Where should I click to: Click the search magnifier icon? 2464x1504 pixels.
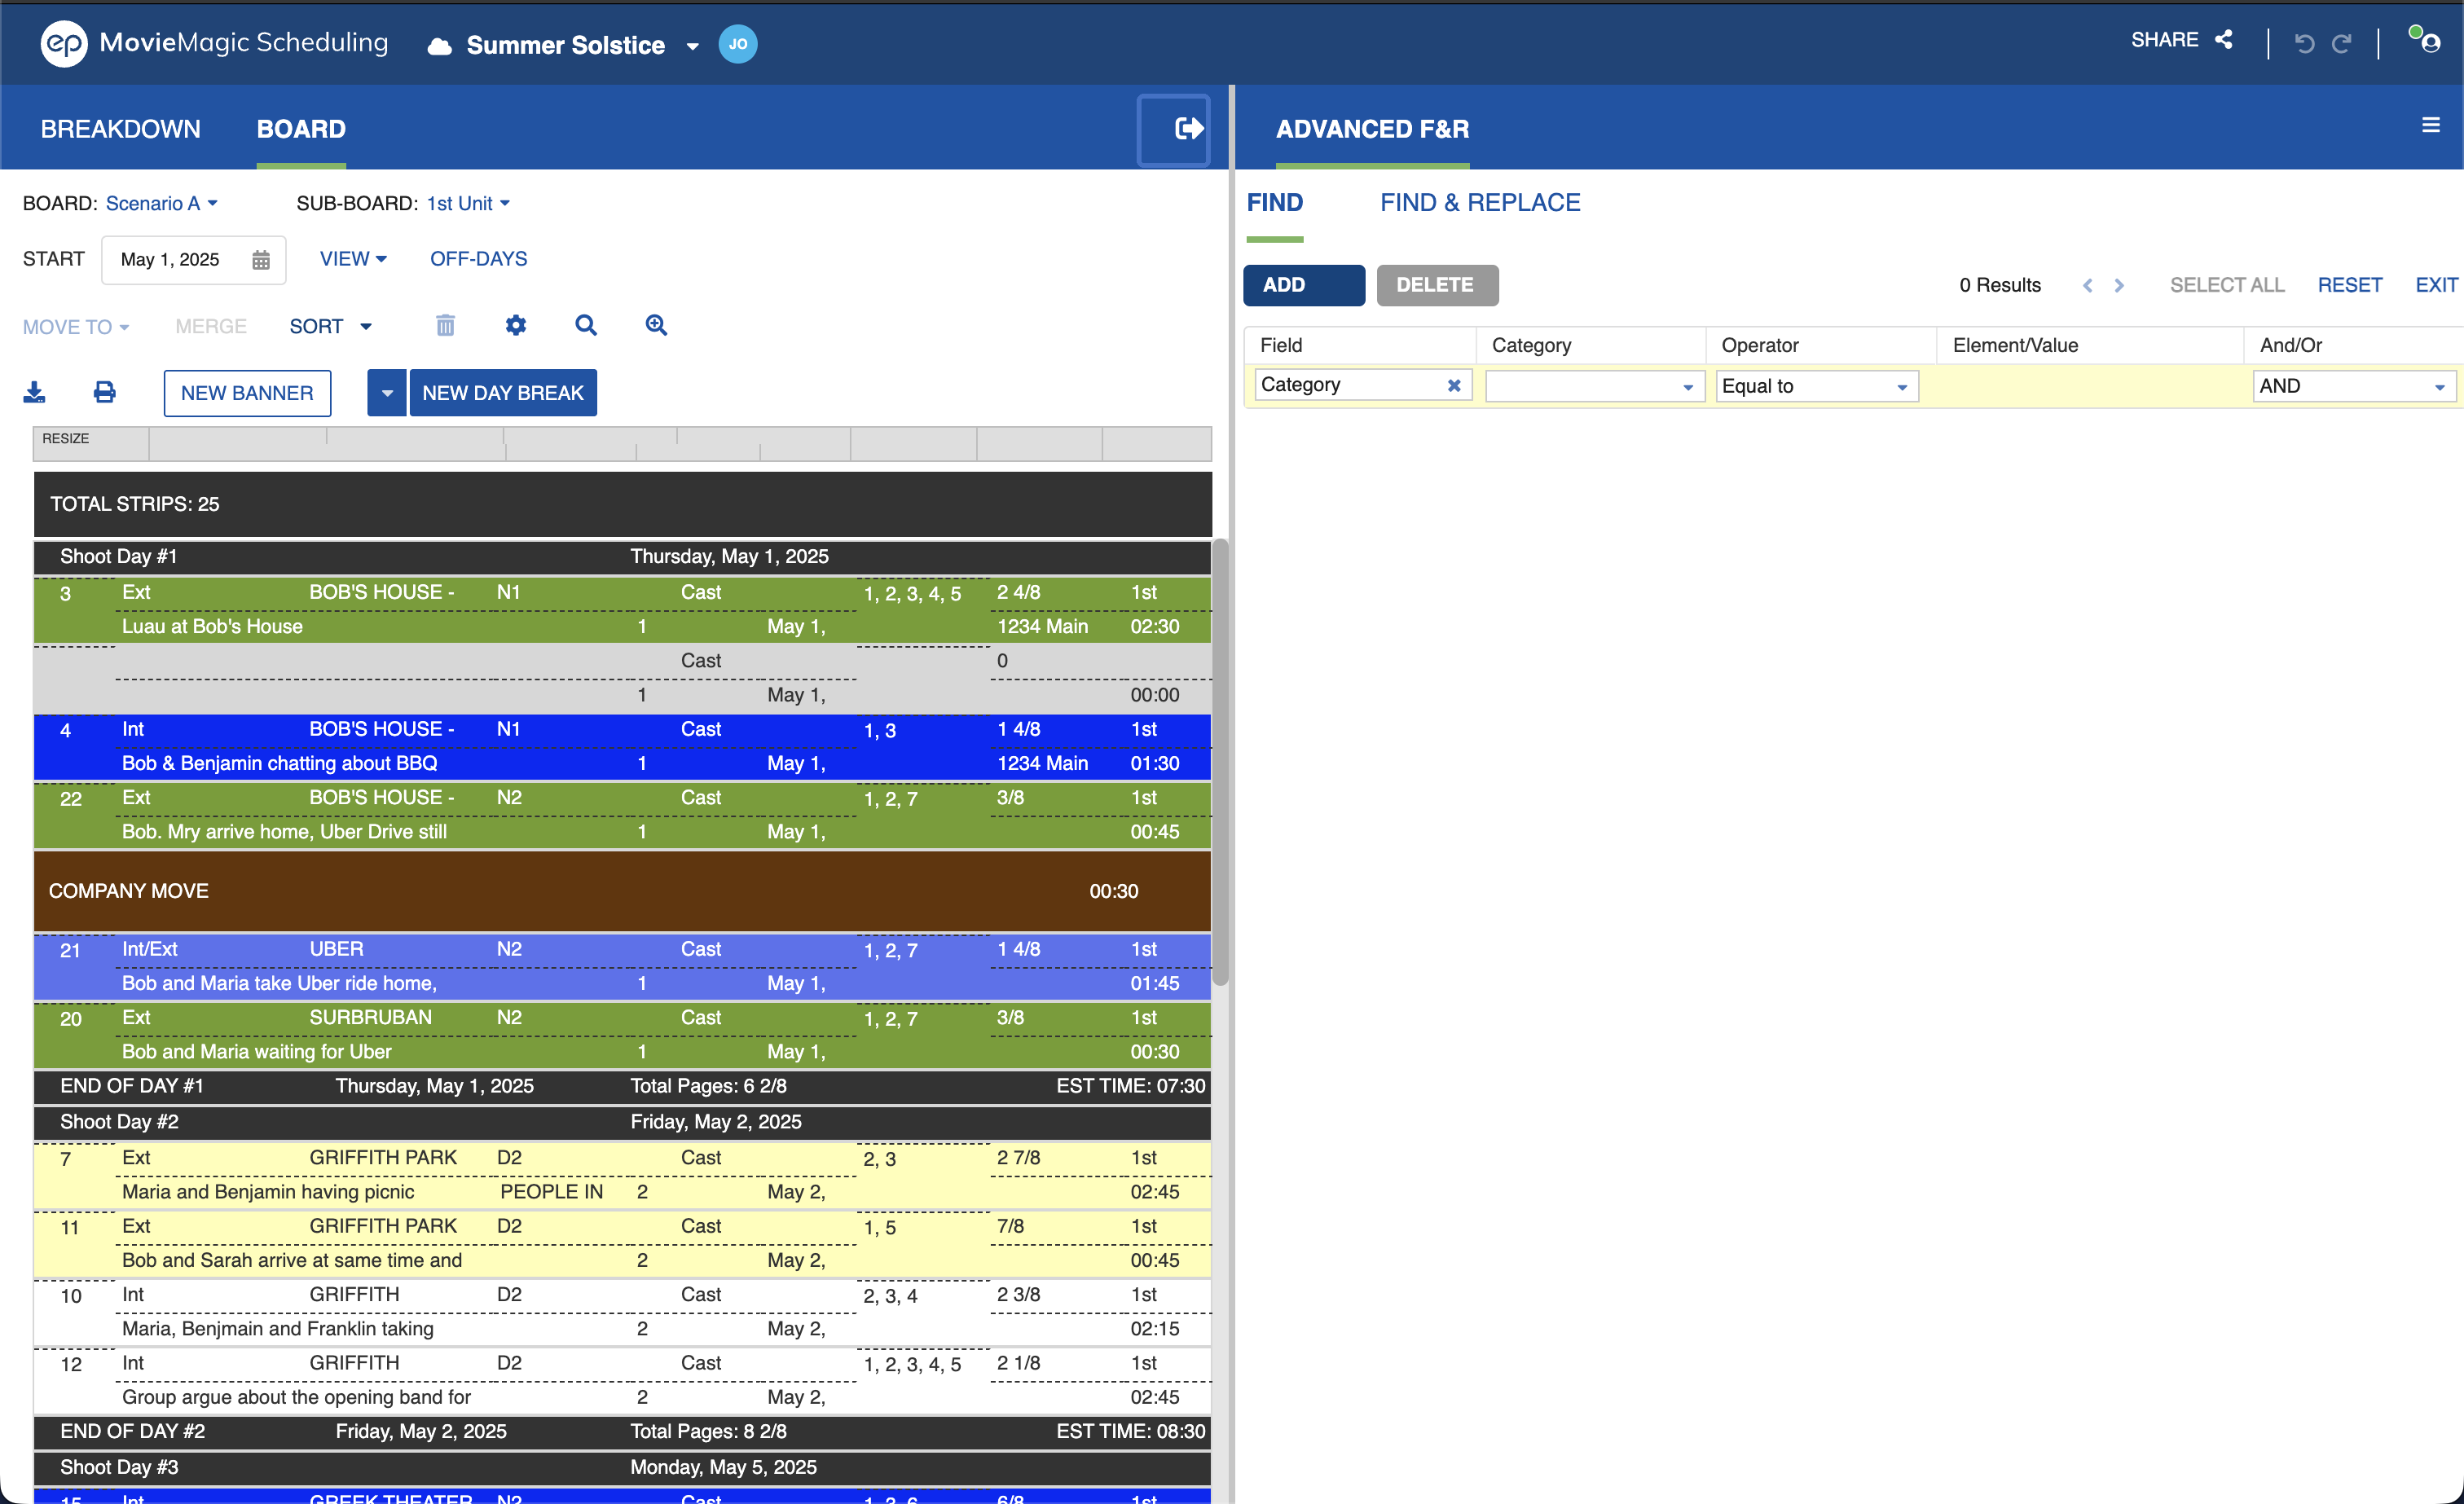[586, 325]
